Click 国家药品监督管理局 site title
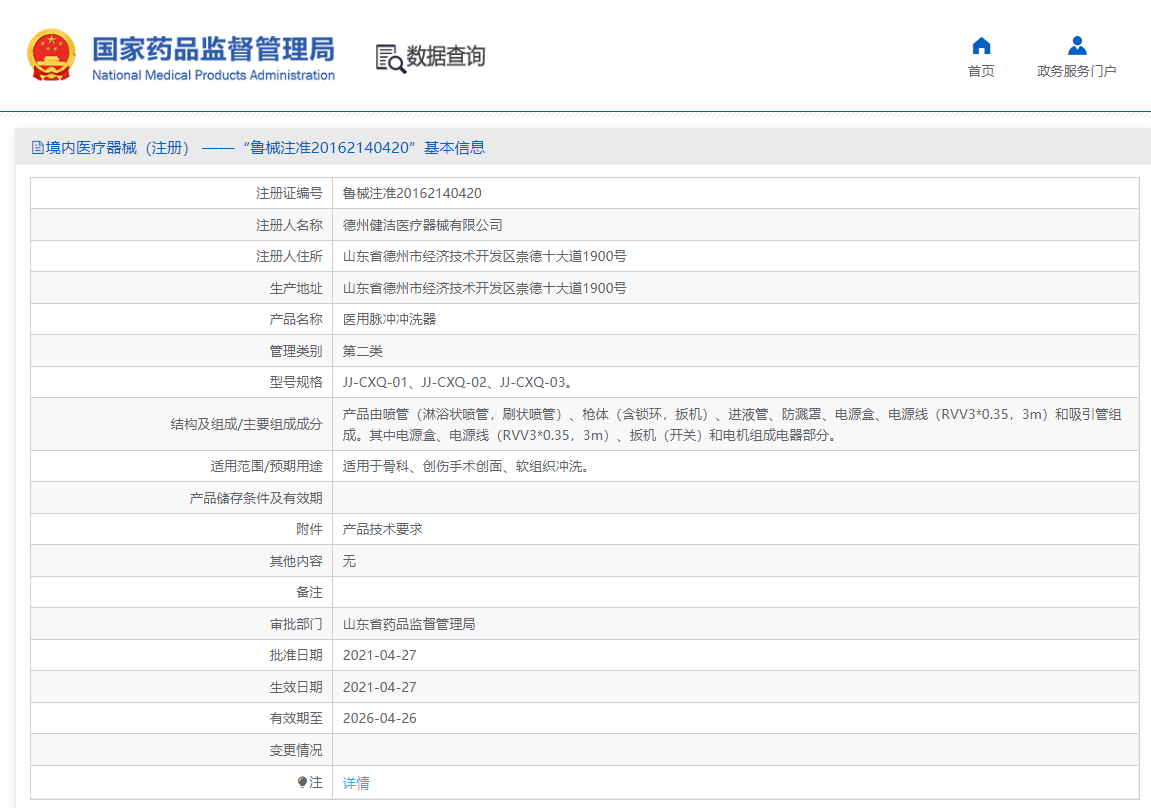1151x808 pixels. tap(214, 49)
